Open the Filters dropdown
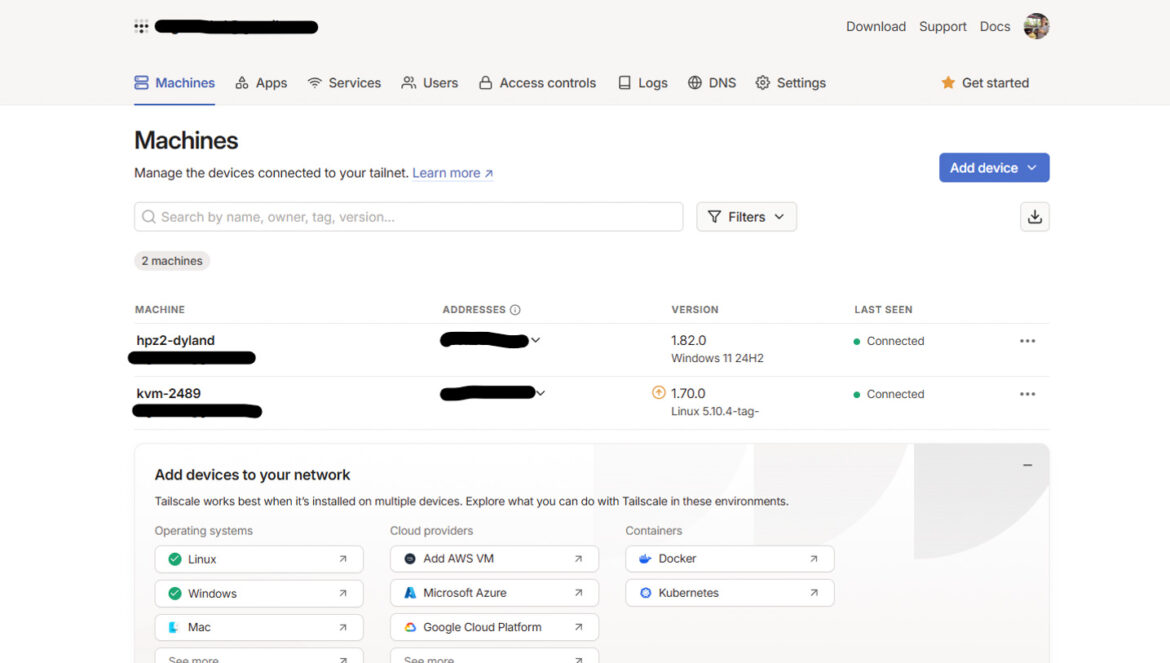The height and width of the screenshot is (663, 1170). [x=746, y=216]
